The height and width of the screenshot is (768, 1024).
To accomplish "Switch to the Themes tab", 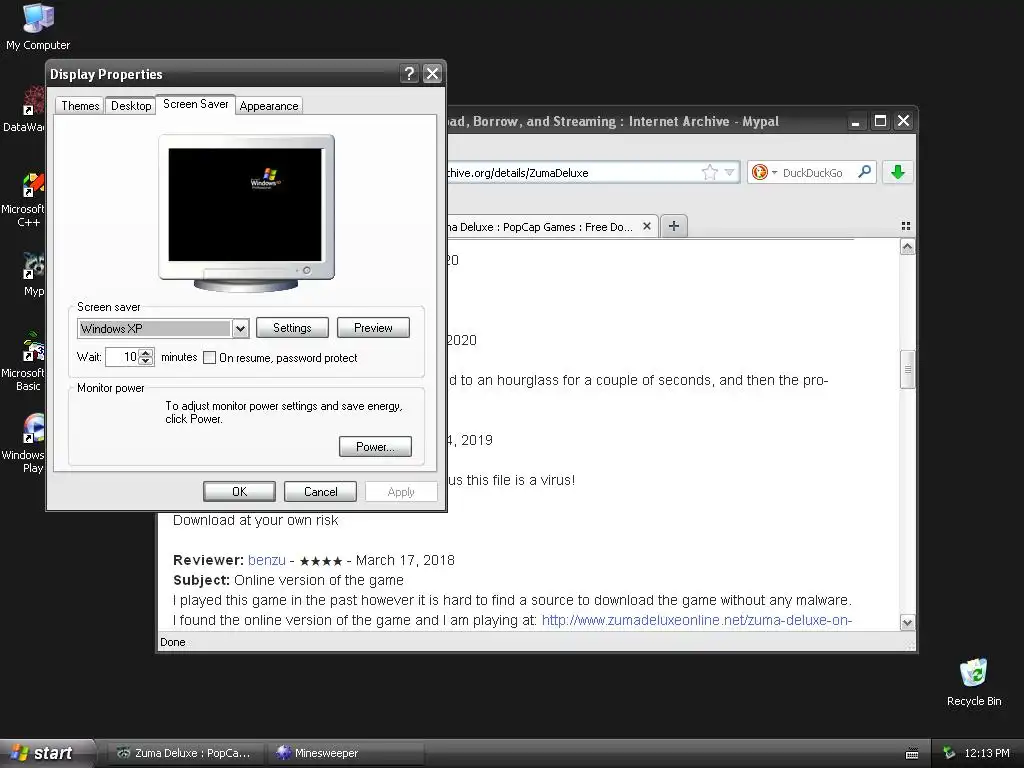I will tap(80, 106).
